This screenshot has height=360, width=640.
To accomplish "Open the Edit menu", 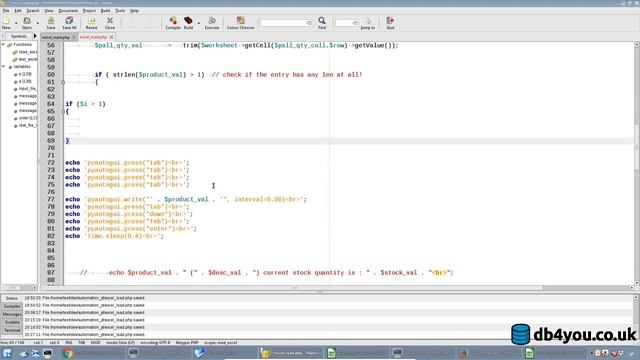I will [18, 11].
